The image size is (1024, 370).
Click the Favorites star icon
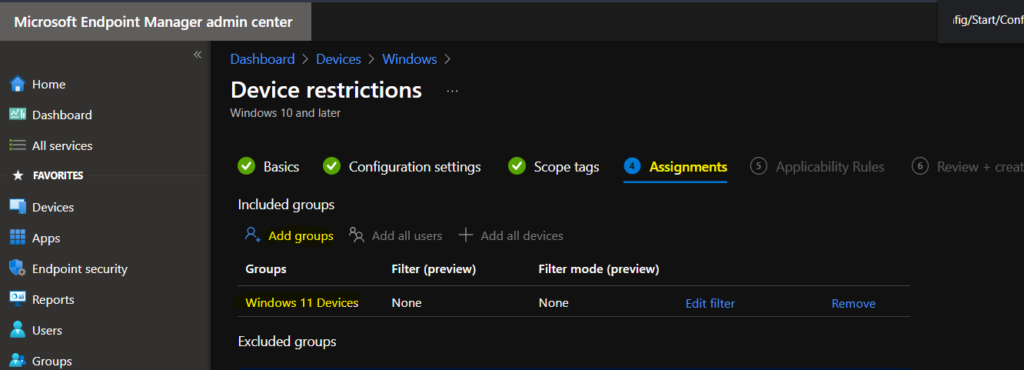(18, 176)
